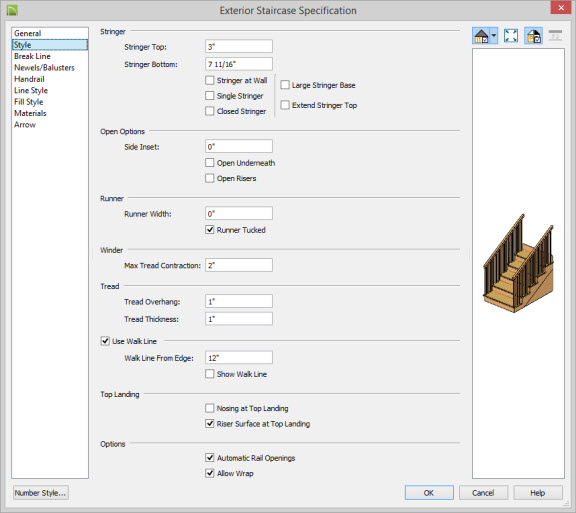Select the Handrail panel in the list
The height and width of the screenshot is (513, 576).
pos(29,79)
